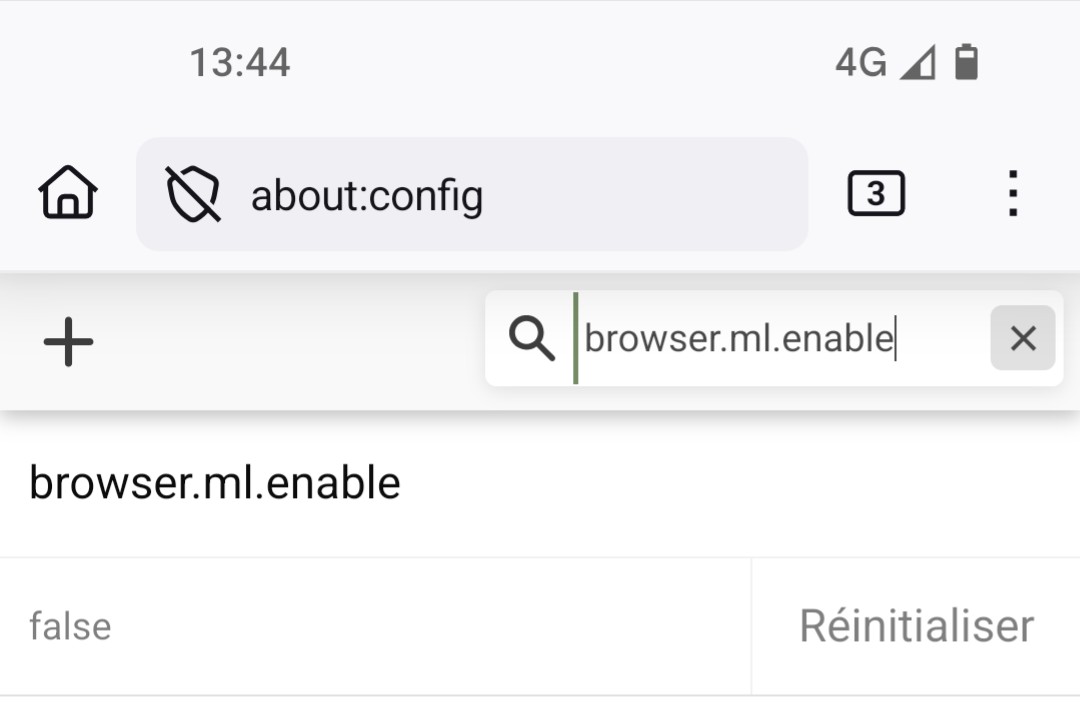This screenshot has height=722, width=1080.
Task: Open the three-dot browser menu
Action: [1013, 194]
